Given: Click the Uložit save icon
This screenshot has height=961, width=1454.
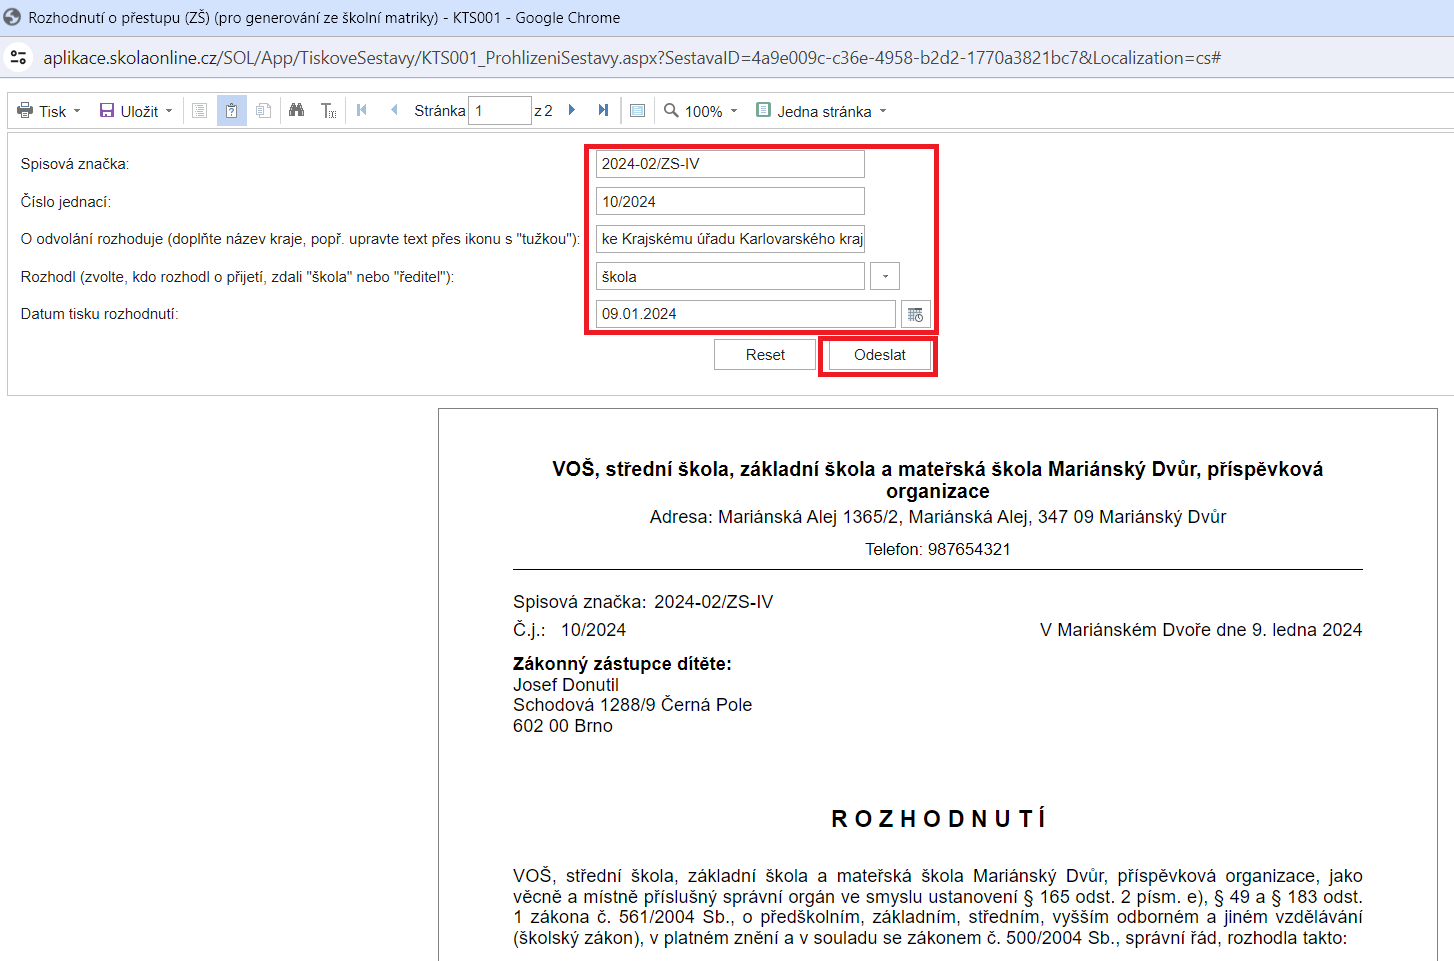Looking at the screenshot, I should pos(107,111).
